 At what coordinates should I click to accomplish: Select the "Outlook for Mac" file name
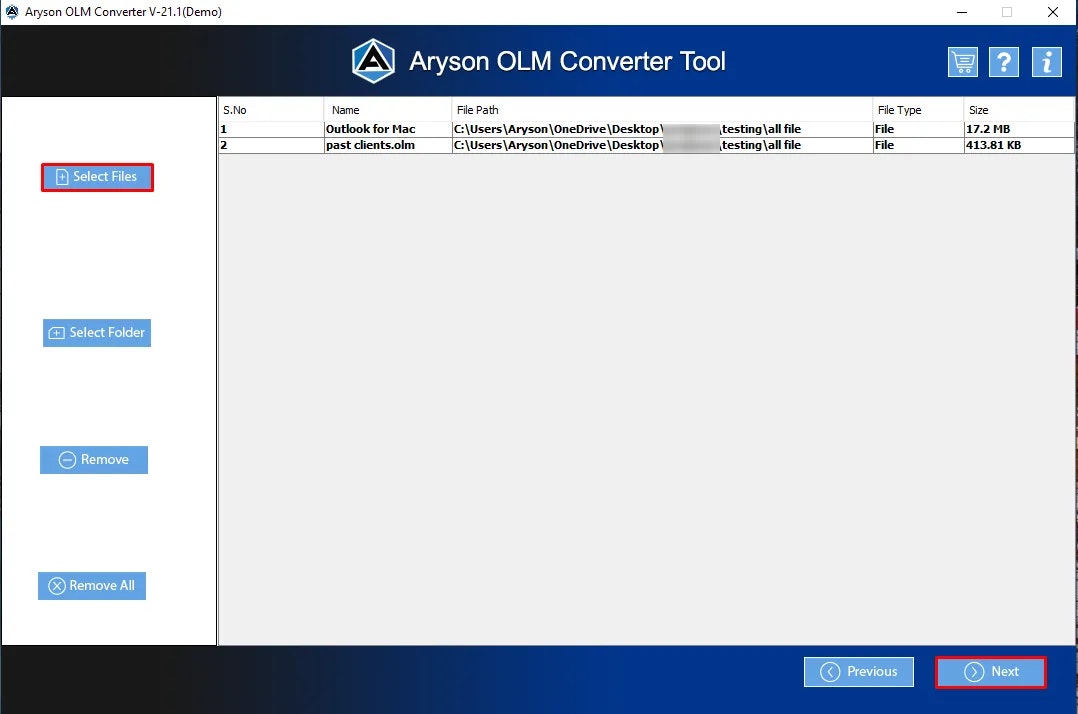(371, 129)
